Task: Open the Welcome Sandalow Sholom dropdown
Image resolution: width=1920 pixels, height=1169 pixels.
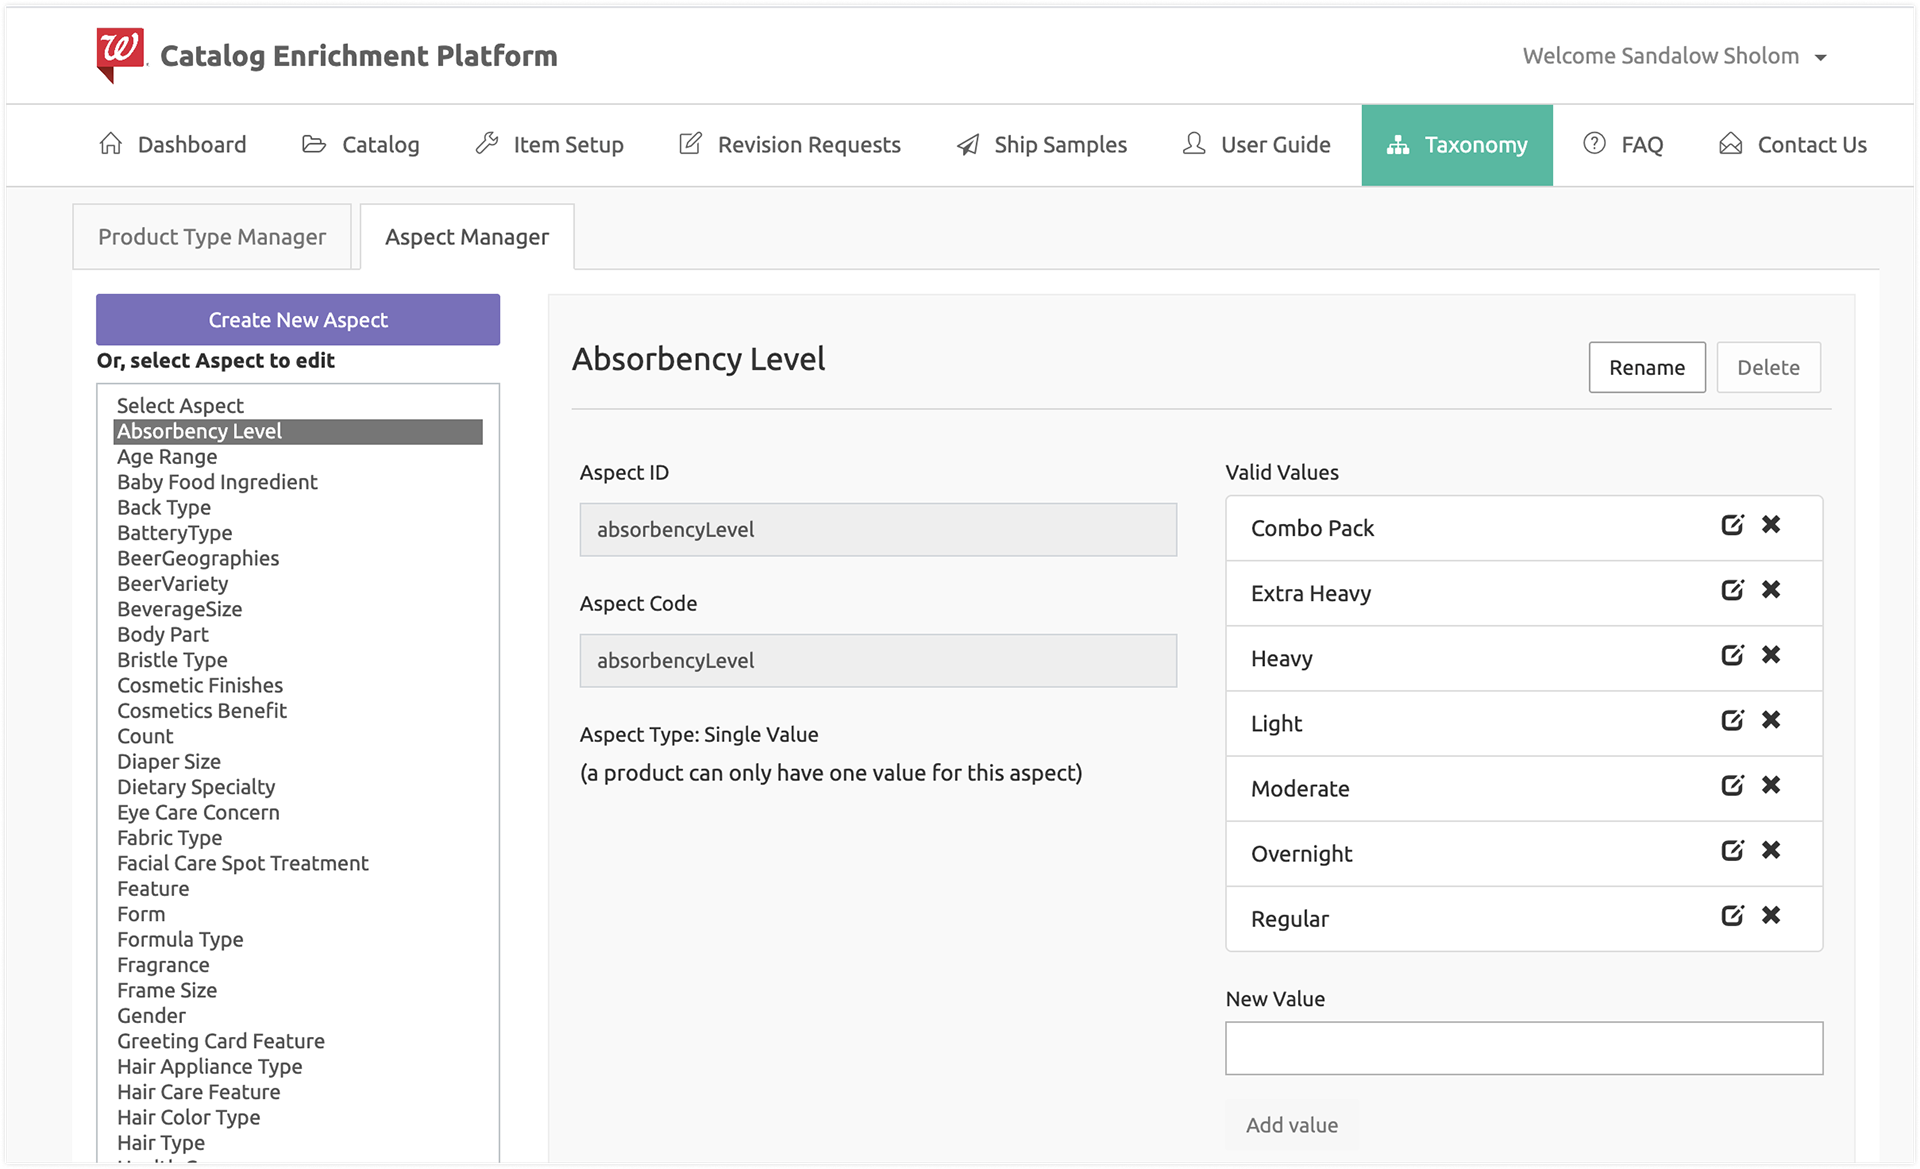Action: point(1674,56)
